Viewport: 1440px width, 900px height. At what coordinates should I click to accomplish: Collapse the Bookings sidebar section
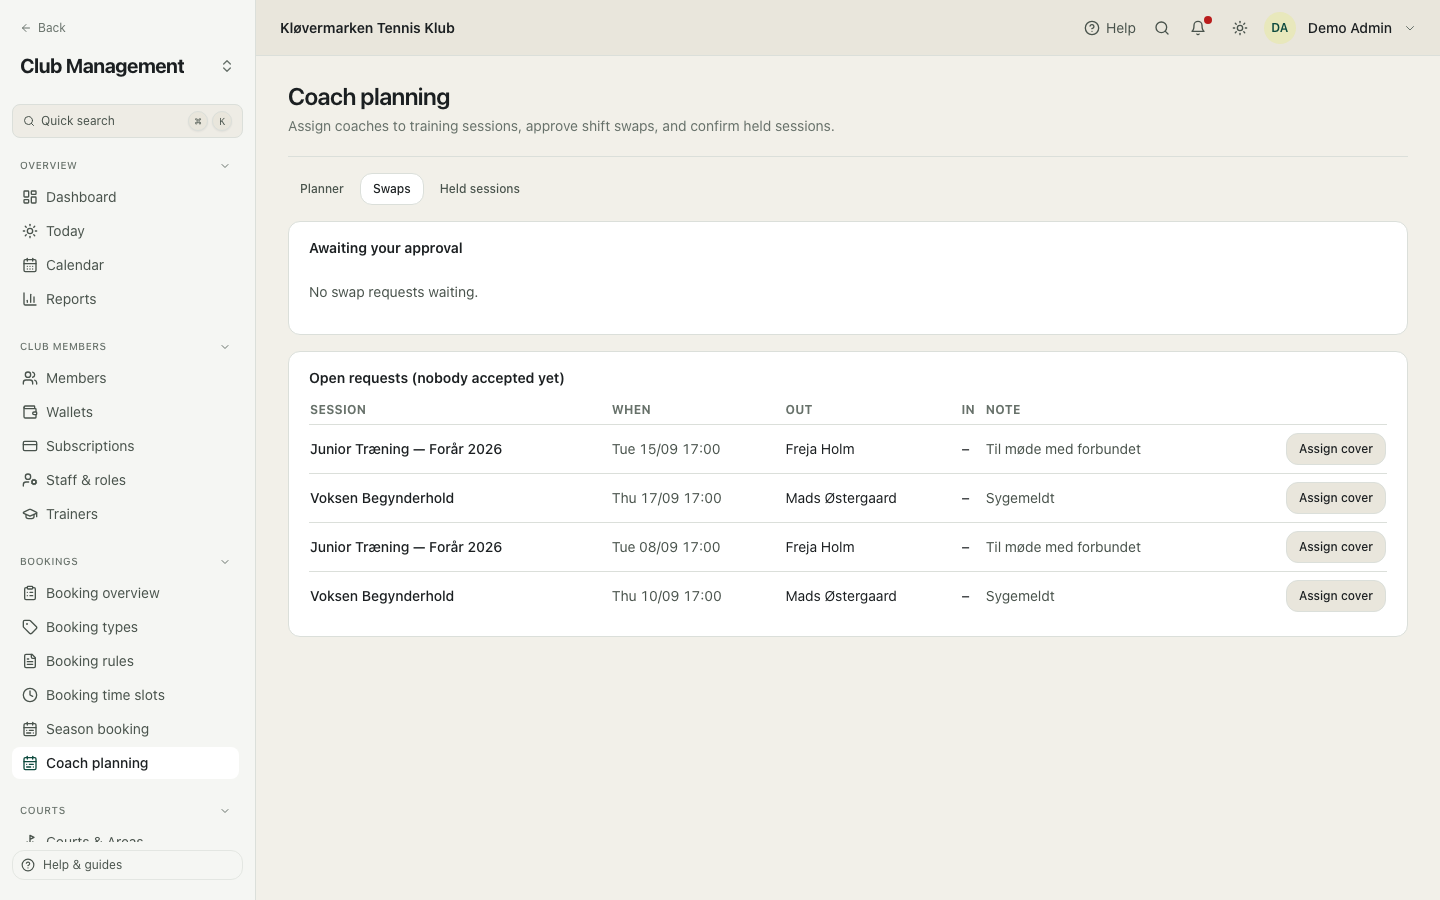225,562
